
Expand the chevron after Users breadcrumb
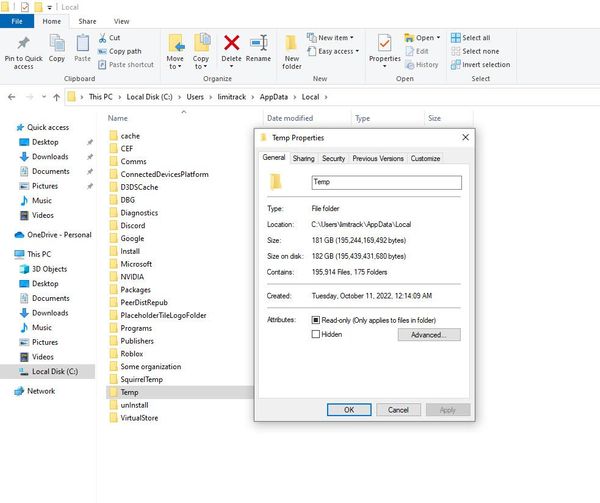point(210,97)
